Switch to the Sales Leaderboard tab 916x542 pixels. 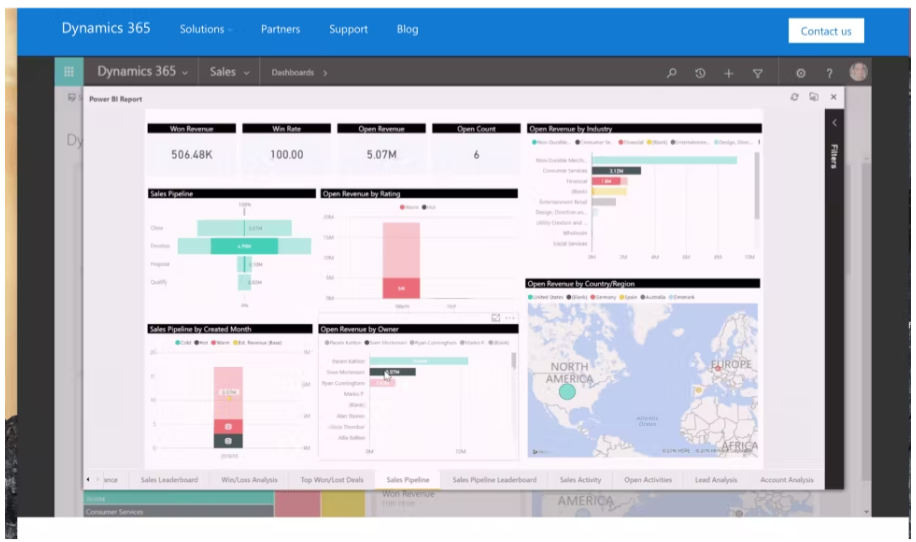(x=169, y=480)
